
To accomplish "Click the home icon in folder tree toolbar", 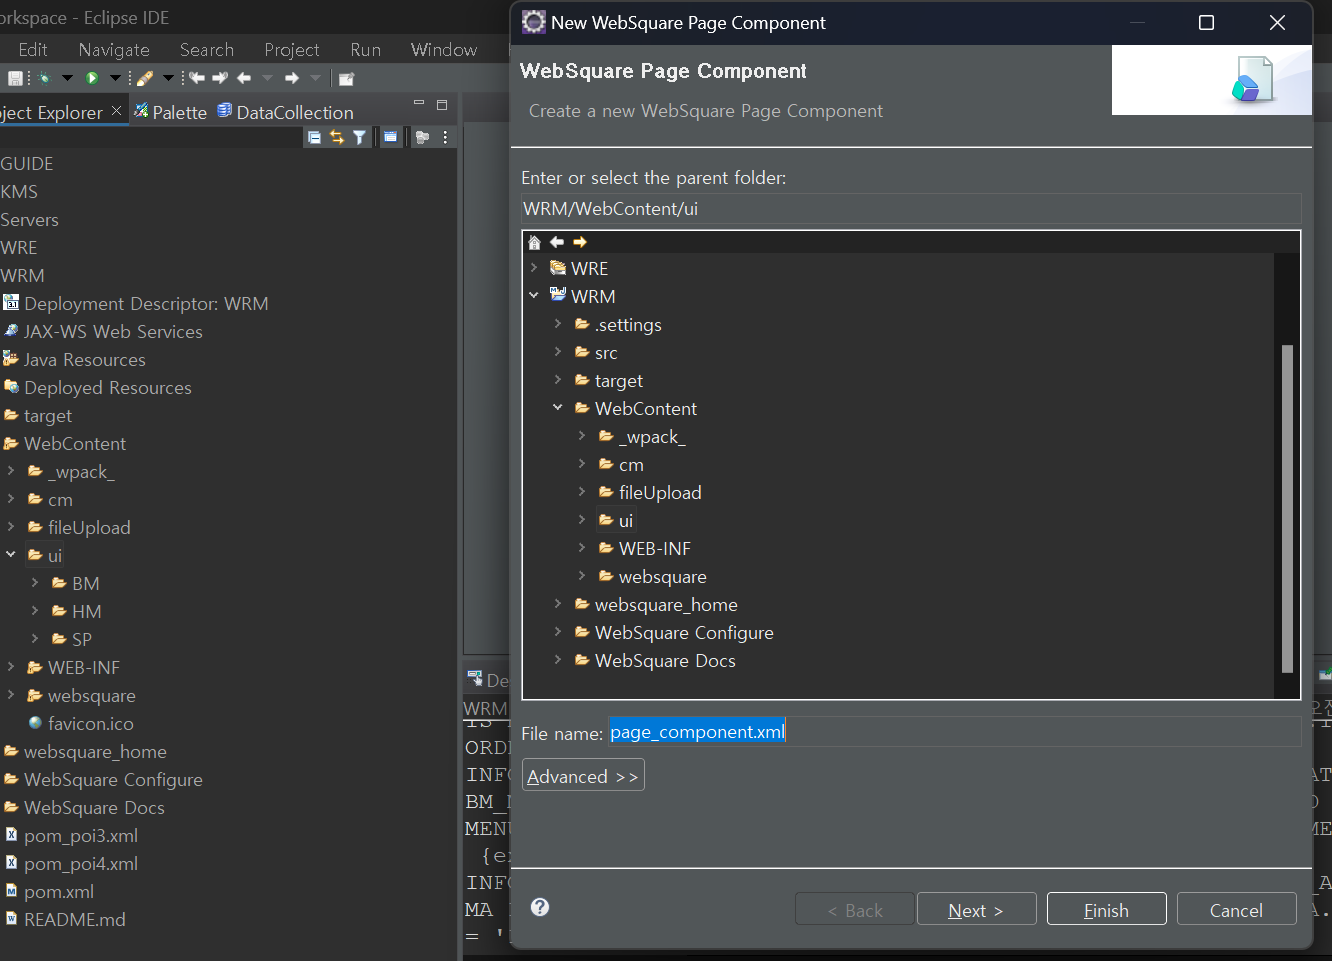I will coord(534,242).
